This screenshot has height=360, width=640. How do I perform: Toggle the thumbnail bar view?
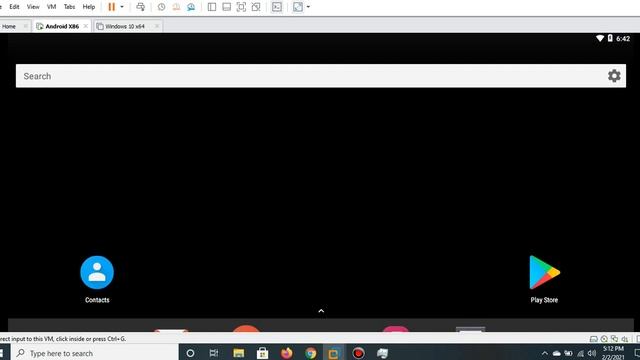tap(227, 7)
